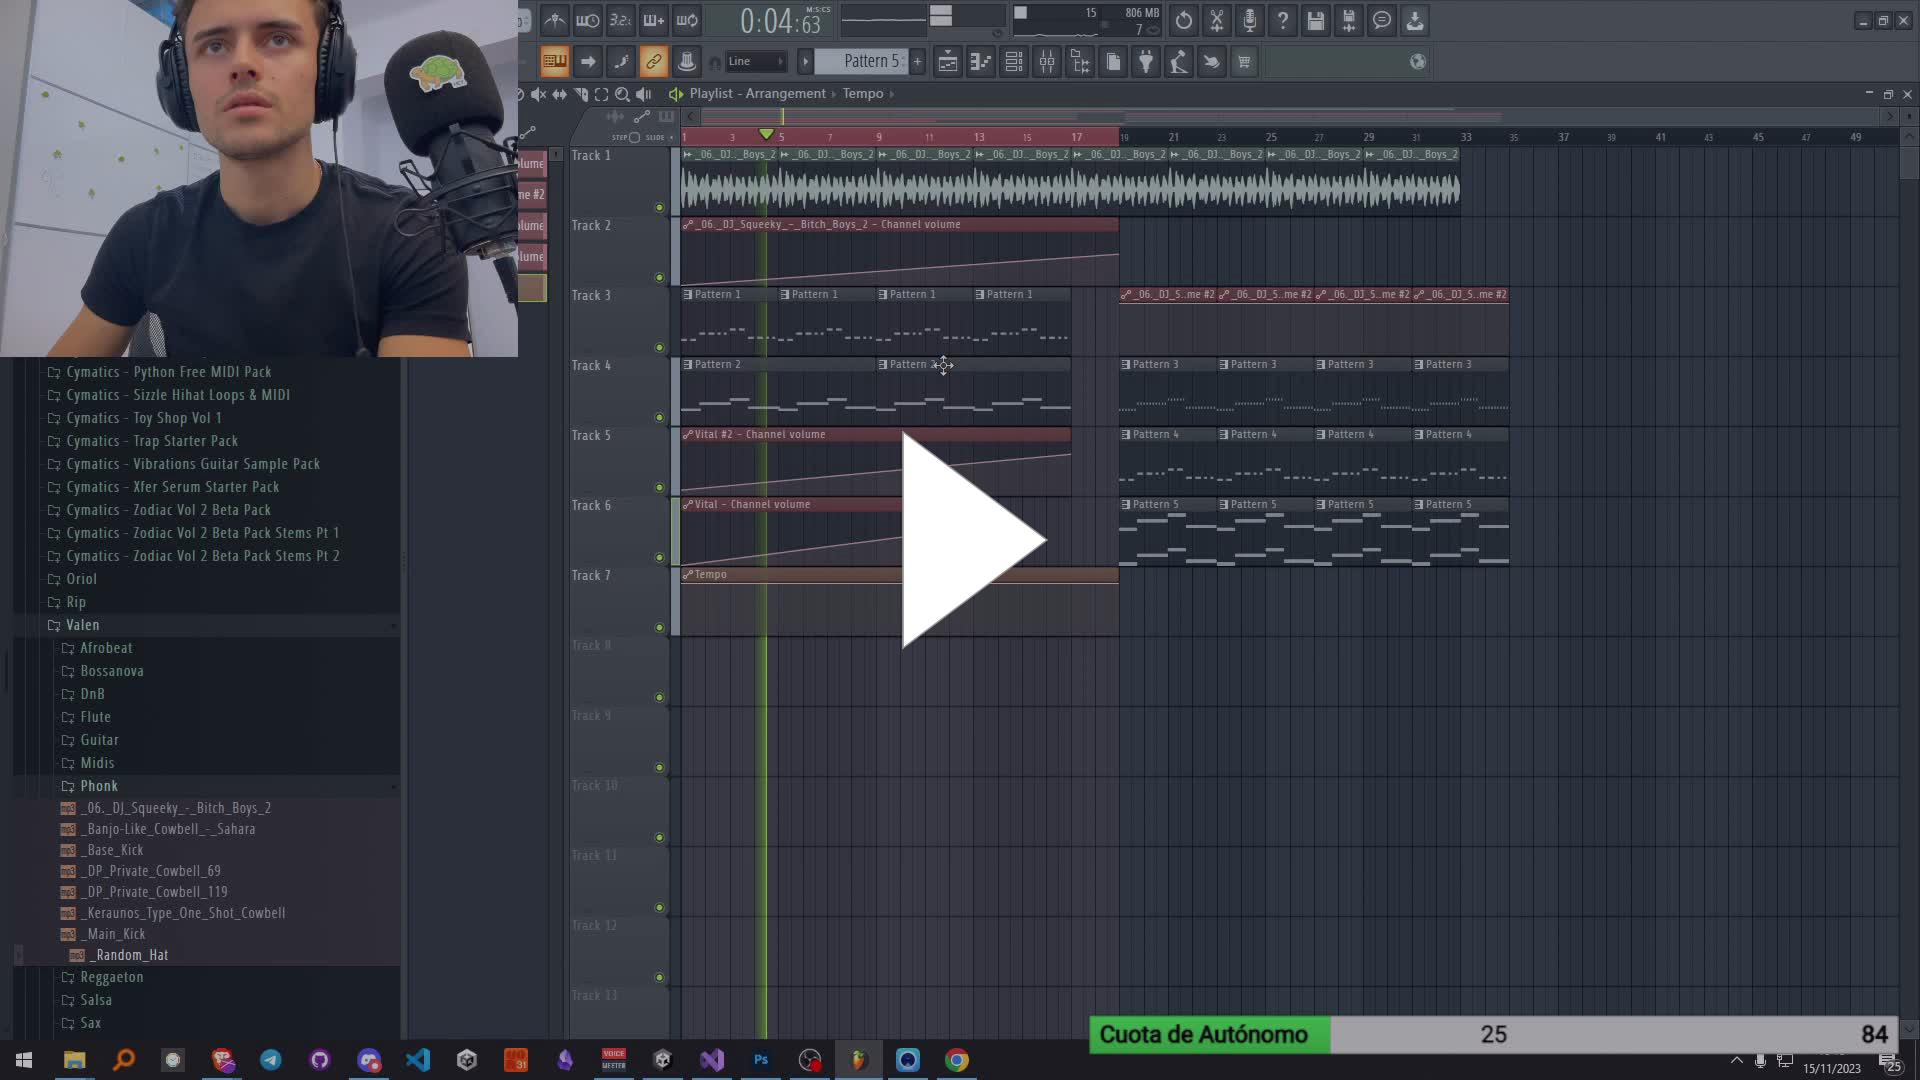Open the Pattern 5 selector
Screen dimensions: 1920x1080
(868, 62)
